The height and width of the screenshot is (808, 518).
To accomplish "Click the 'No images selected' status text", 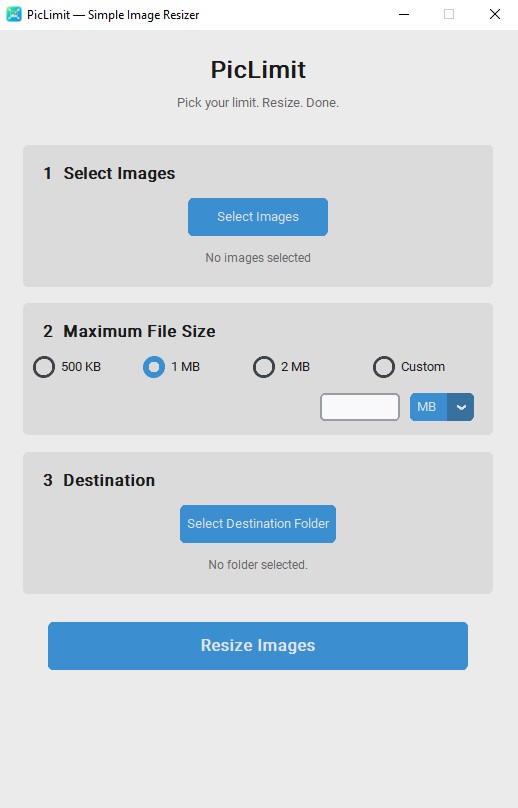I will pos(258,258).
